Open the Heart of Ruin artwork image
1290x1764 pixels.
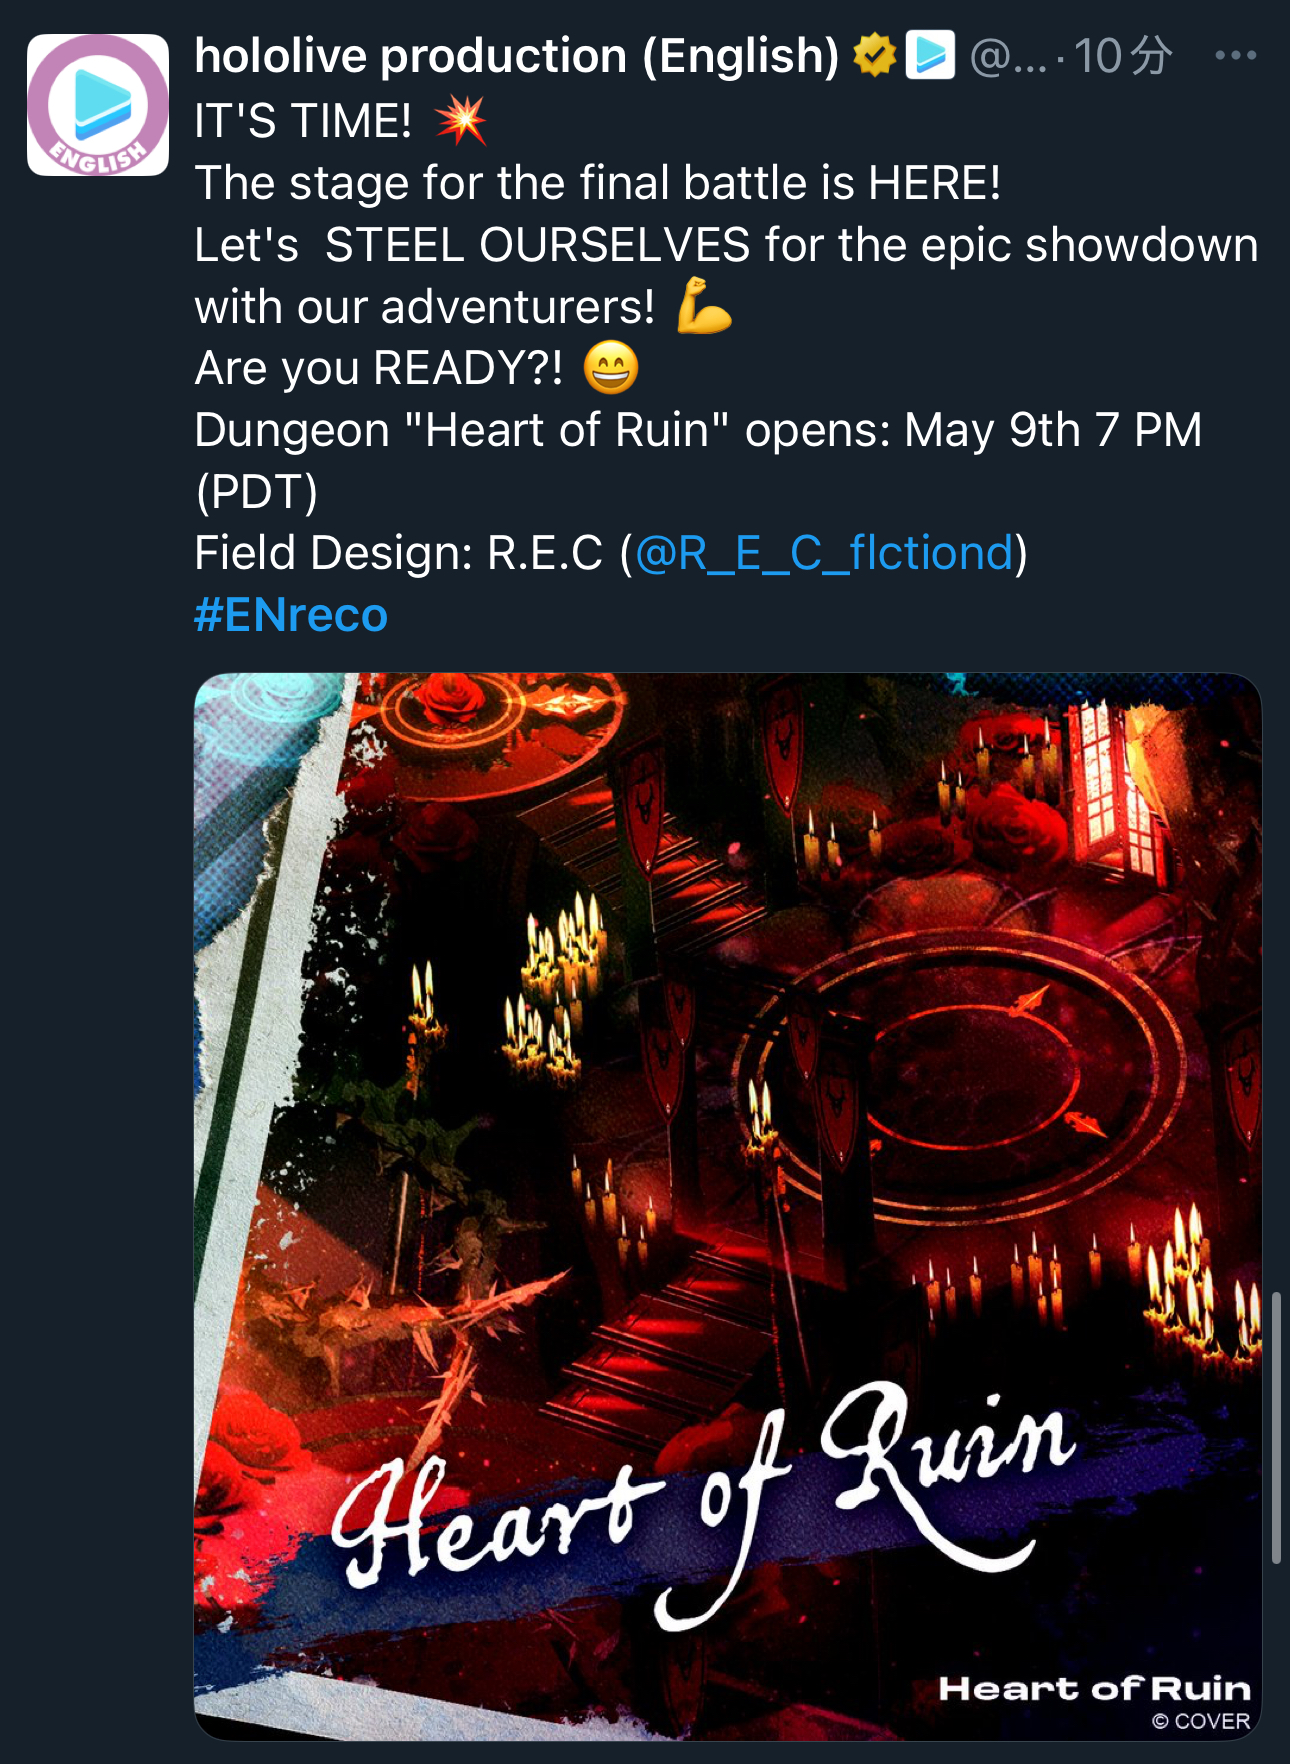(728, 1207)
